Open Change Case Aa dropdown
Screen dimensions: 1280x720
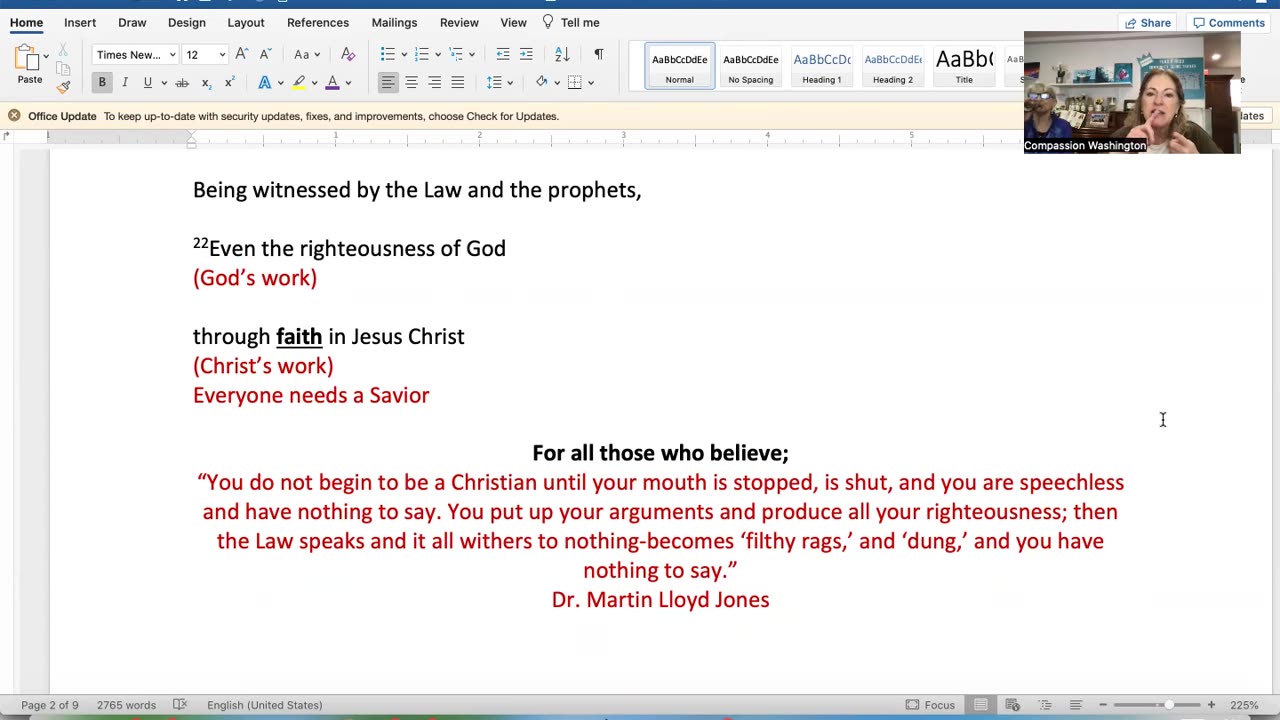(305, 54)
